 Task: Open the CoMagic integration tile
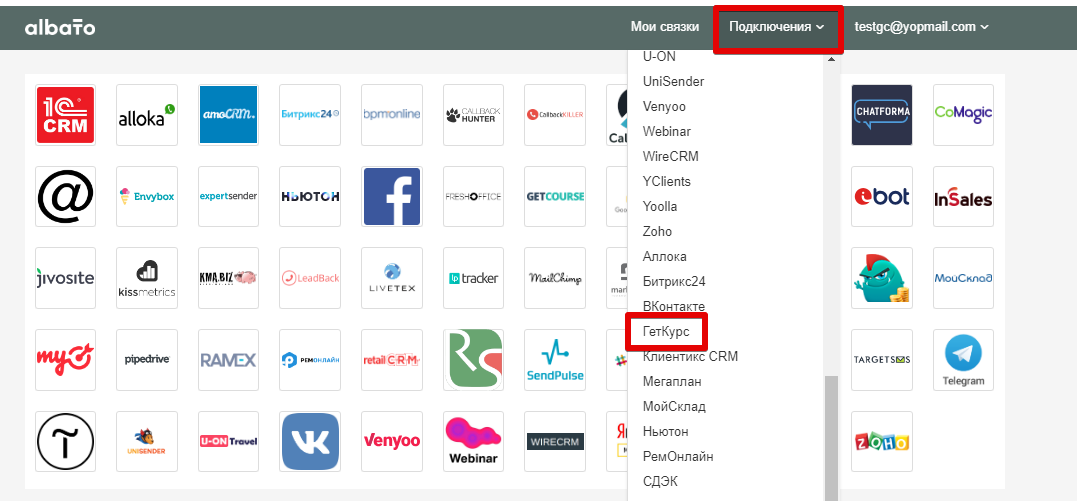(x=963, y=115)
